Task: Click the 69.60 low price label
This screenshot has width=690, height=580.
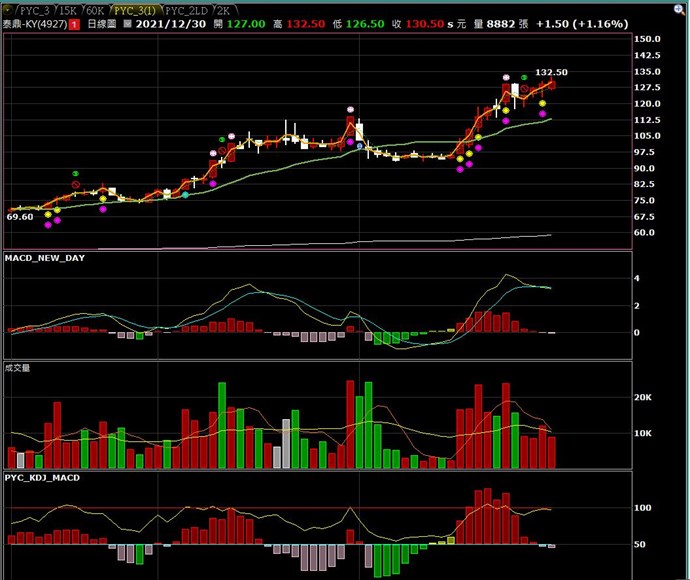Action: [x=20, y=216]
